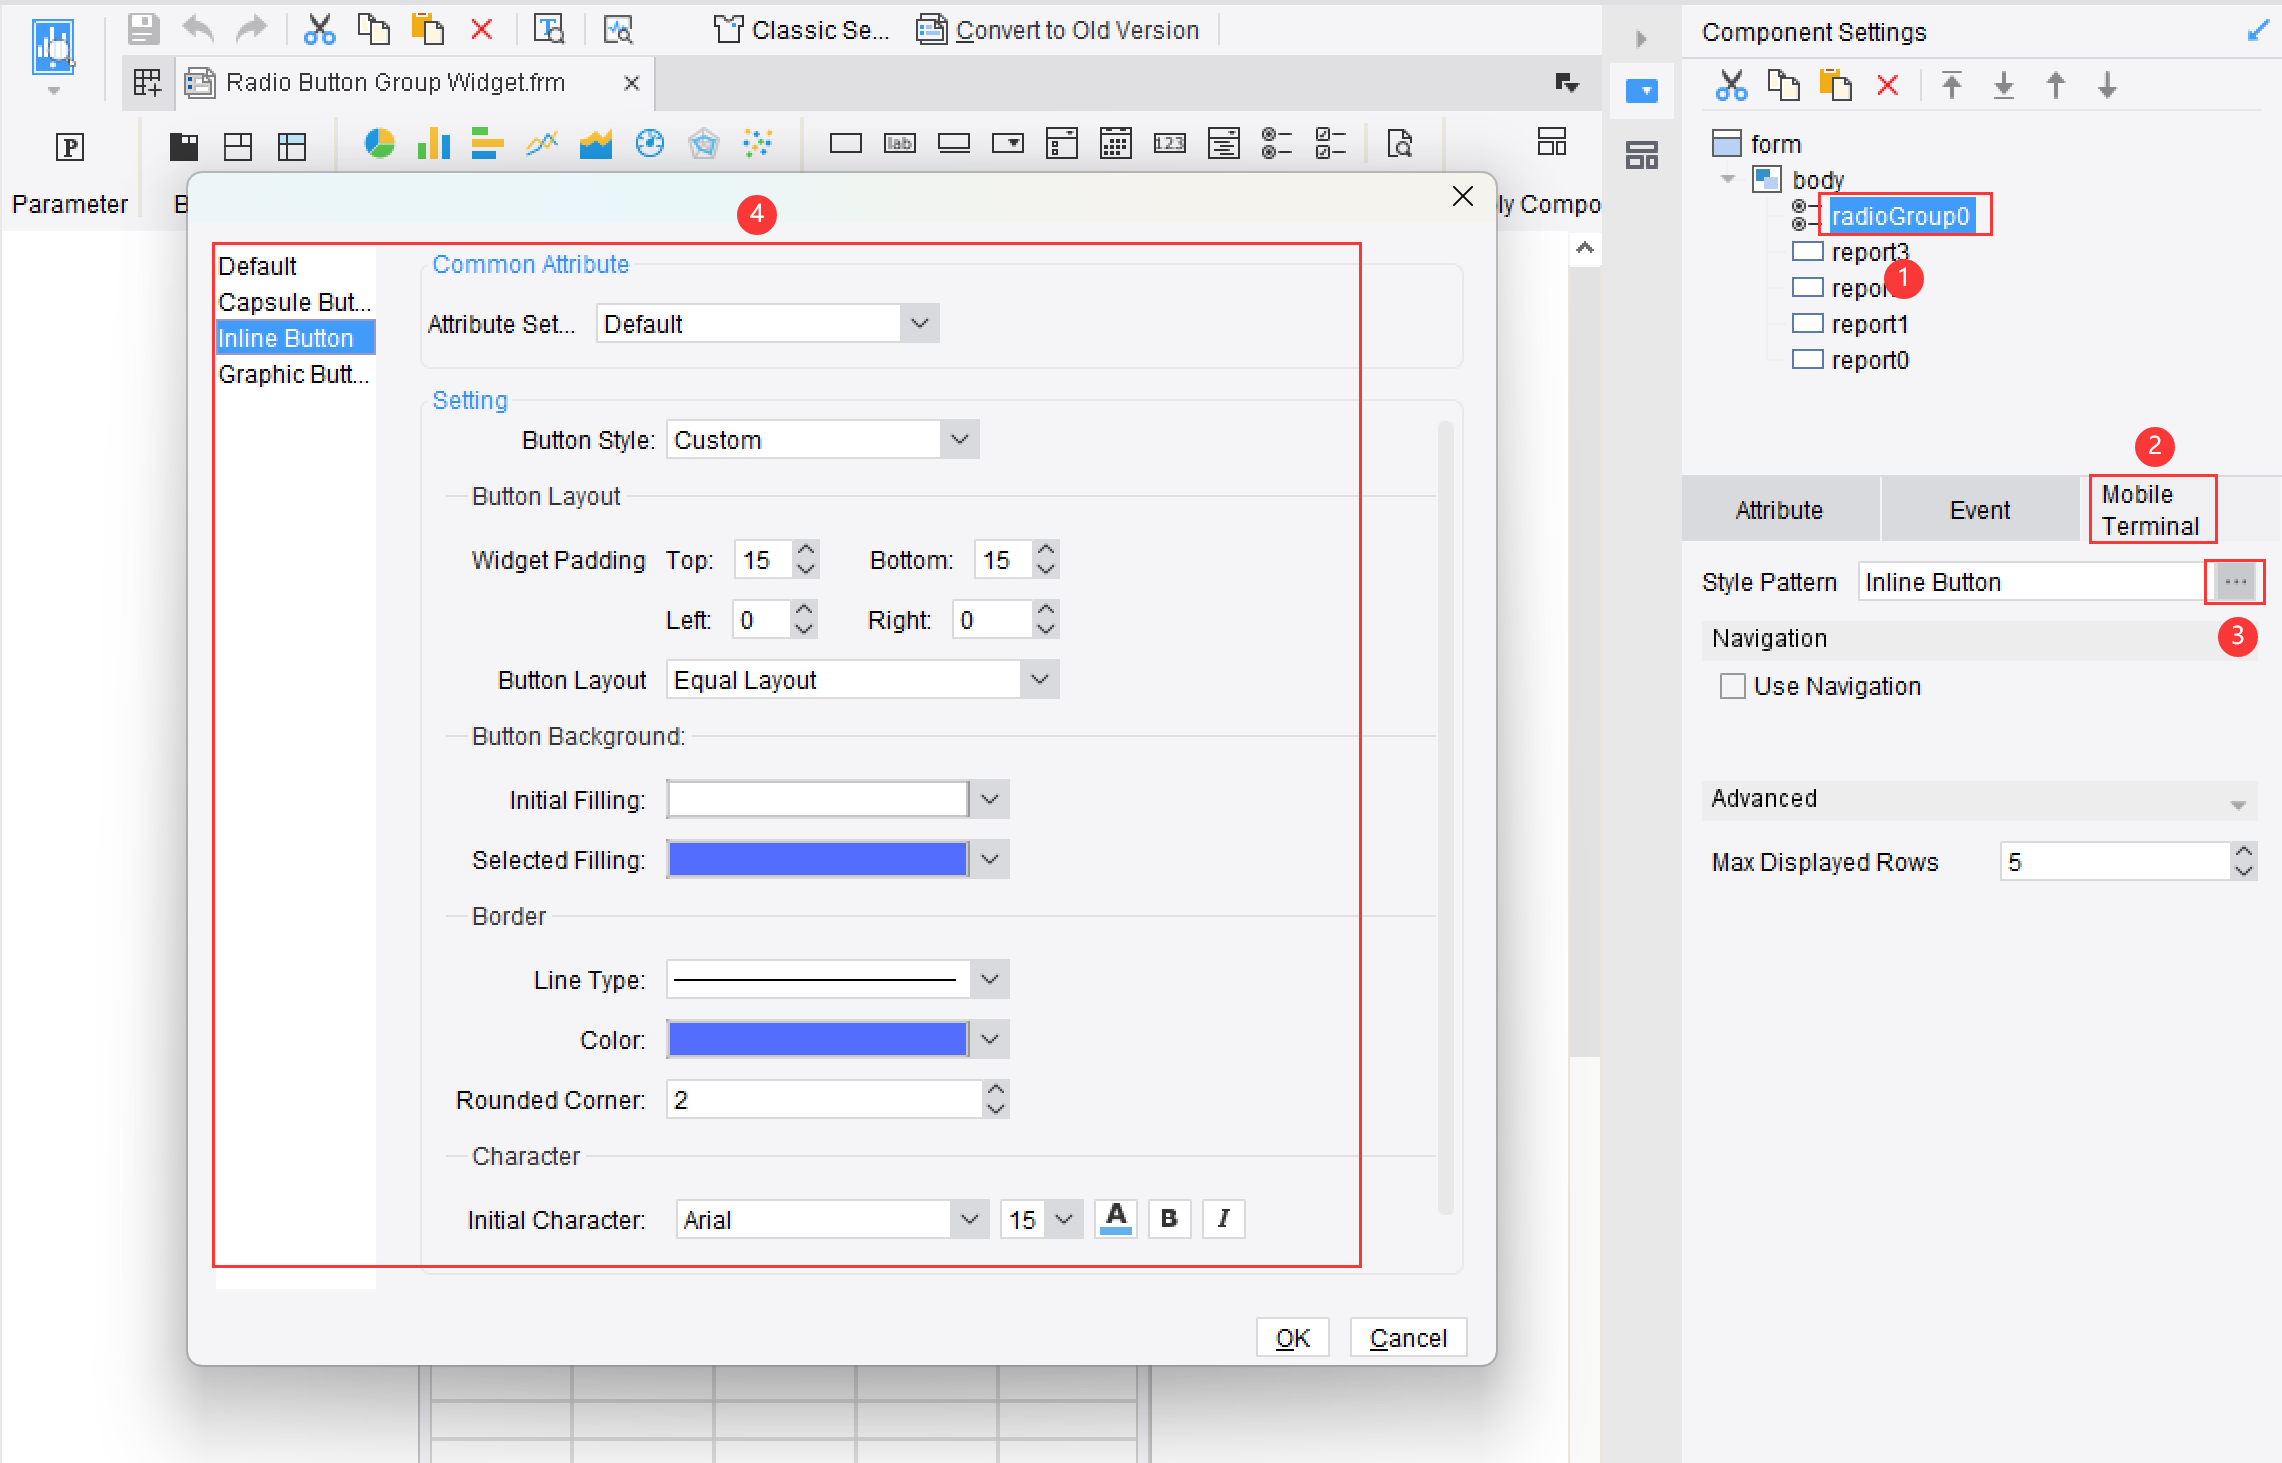Switch to the Attribute tab
Image resolution: width=2282 pixels, height=1463 pixels.
(x=1779, y=509)
